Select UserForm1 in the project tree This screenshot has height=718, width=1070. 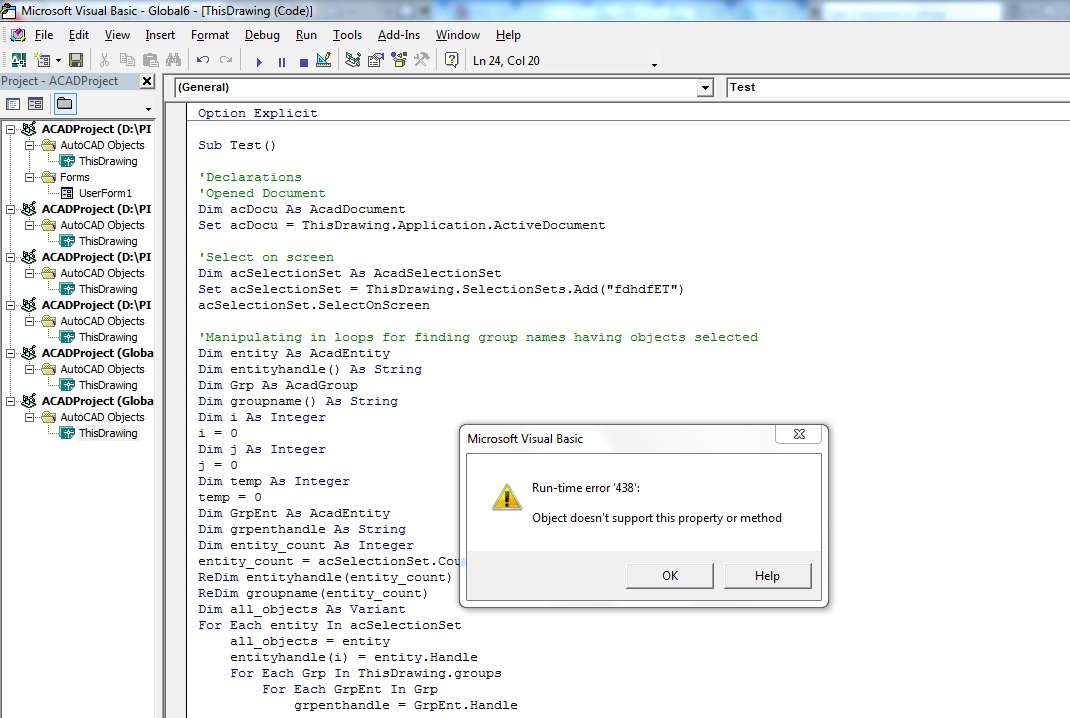coord(105,193)
